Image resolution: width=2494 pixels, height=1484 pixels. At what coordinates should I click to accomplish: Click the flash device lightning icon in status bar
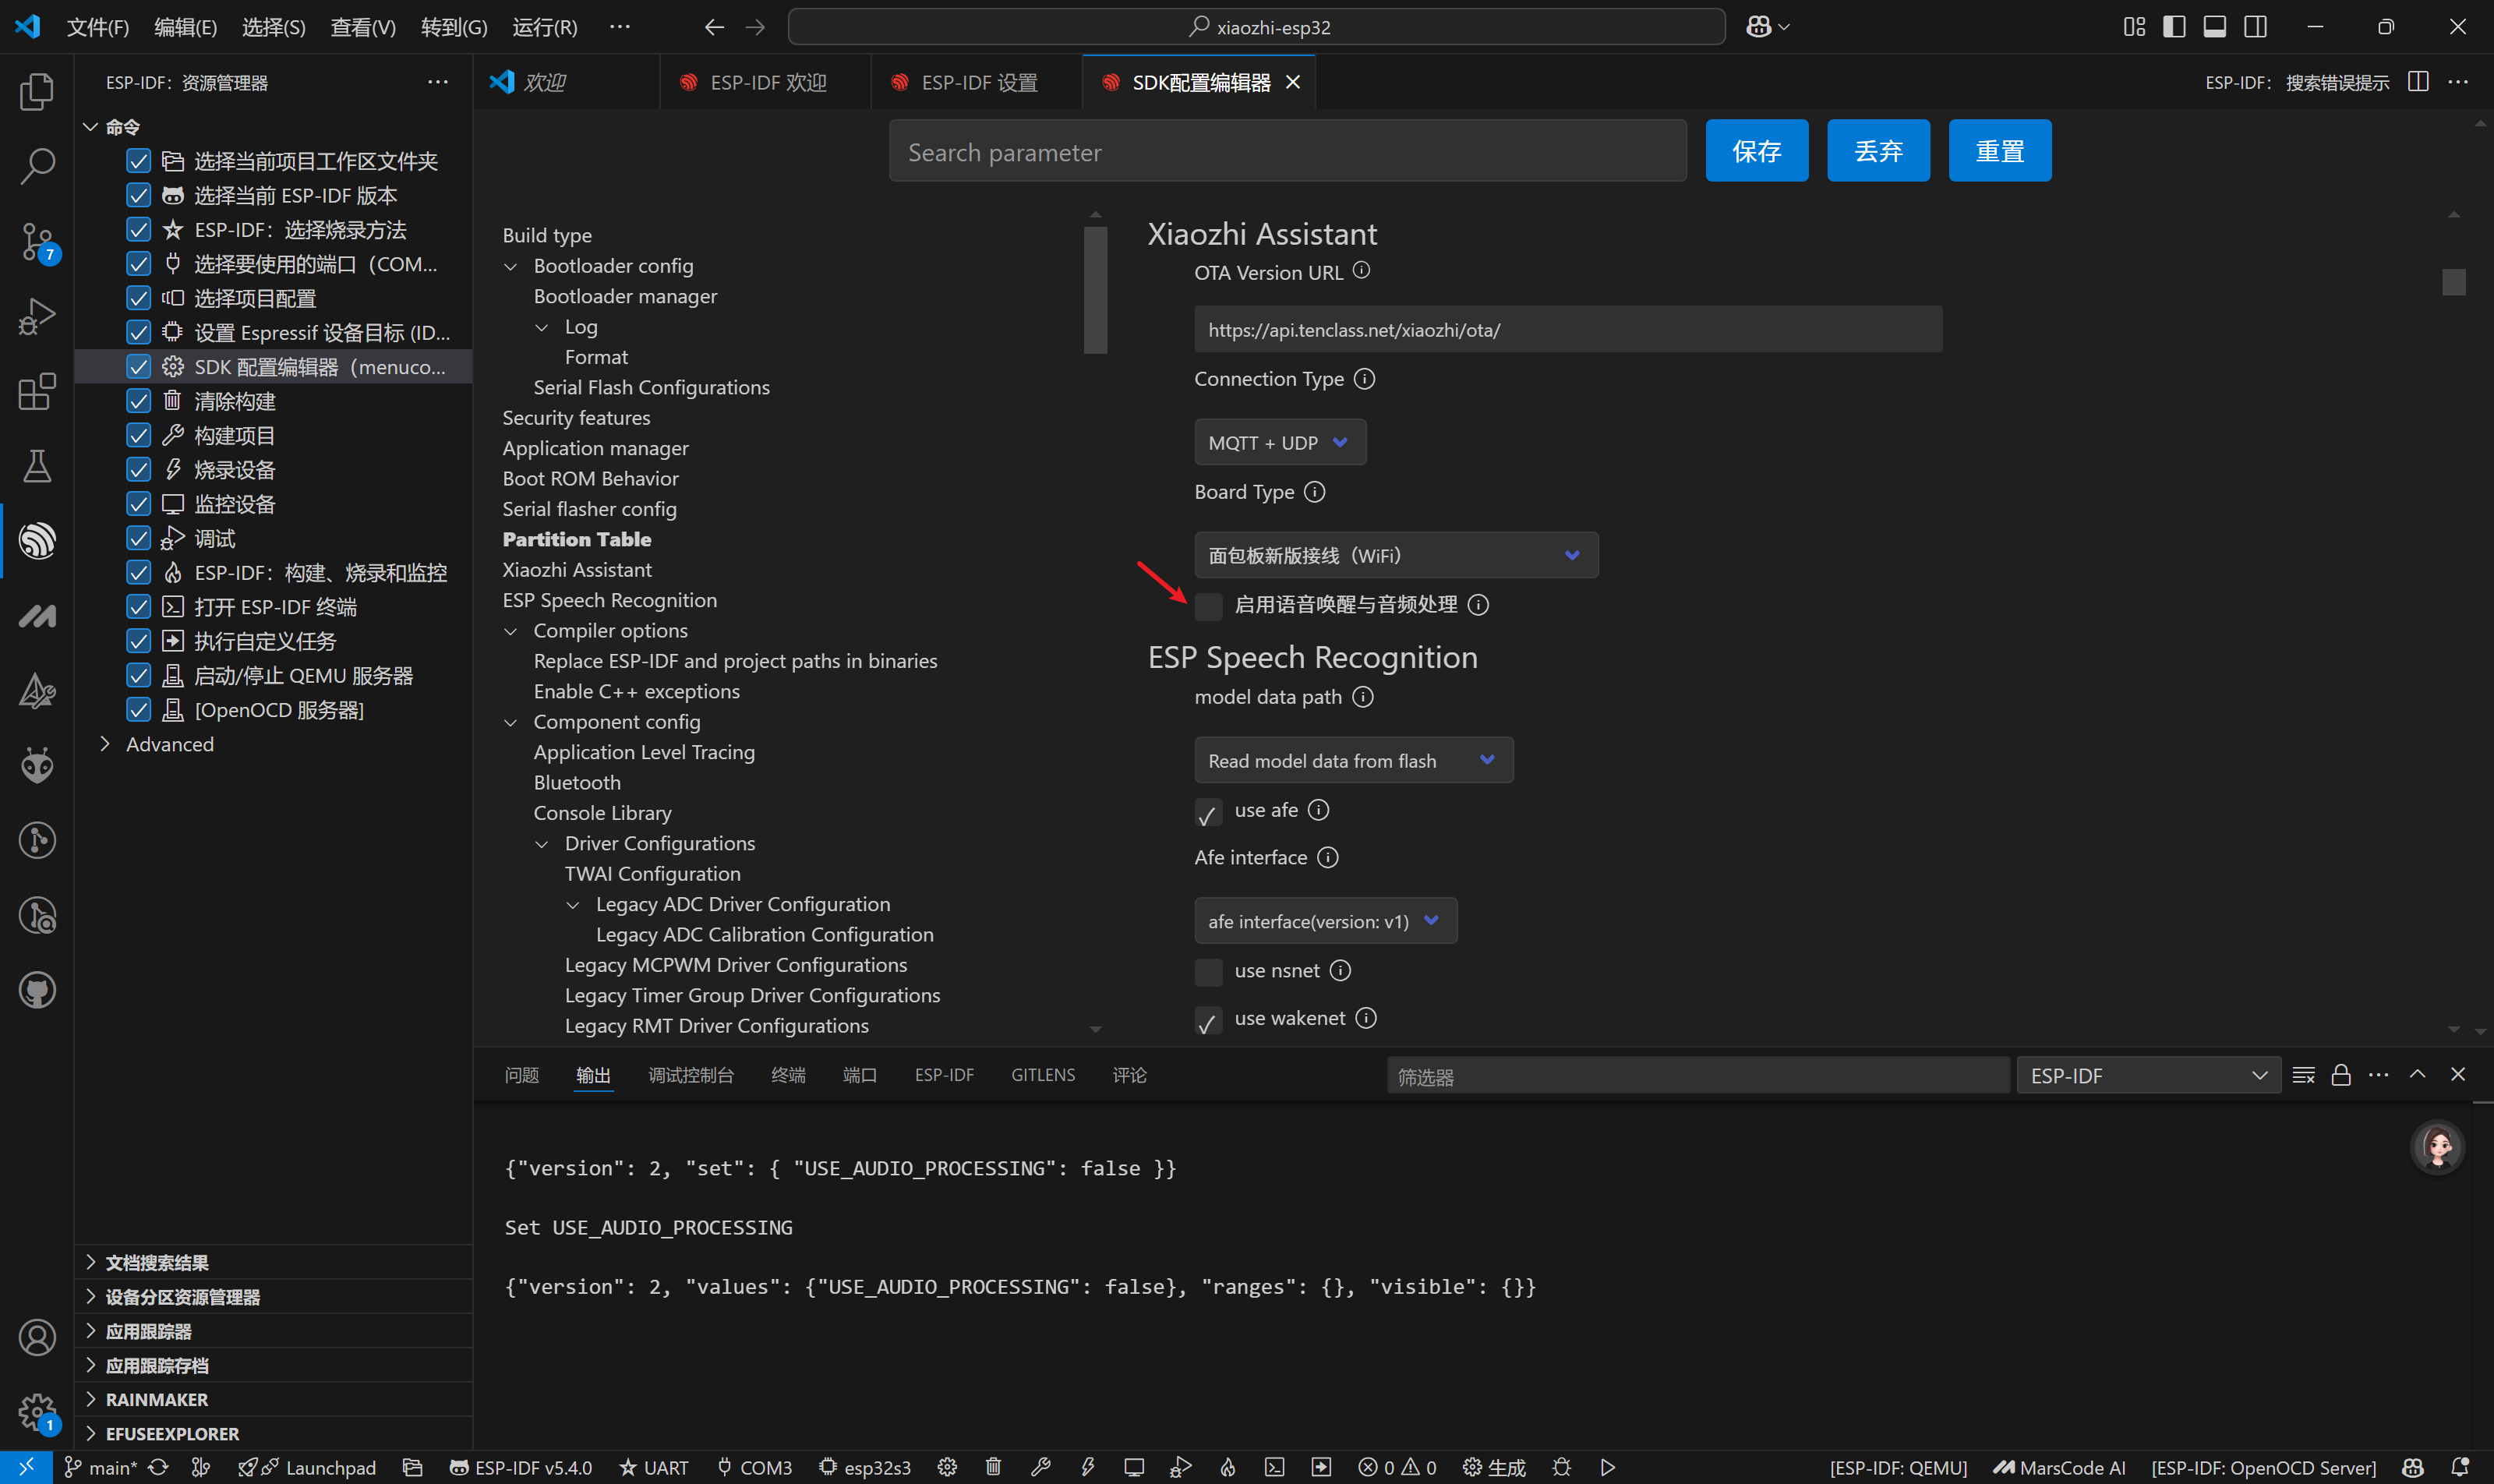click(x=1087, y=1467)
